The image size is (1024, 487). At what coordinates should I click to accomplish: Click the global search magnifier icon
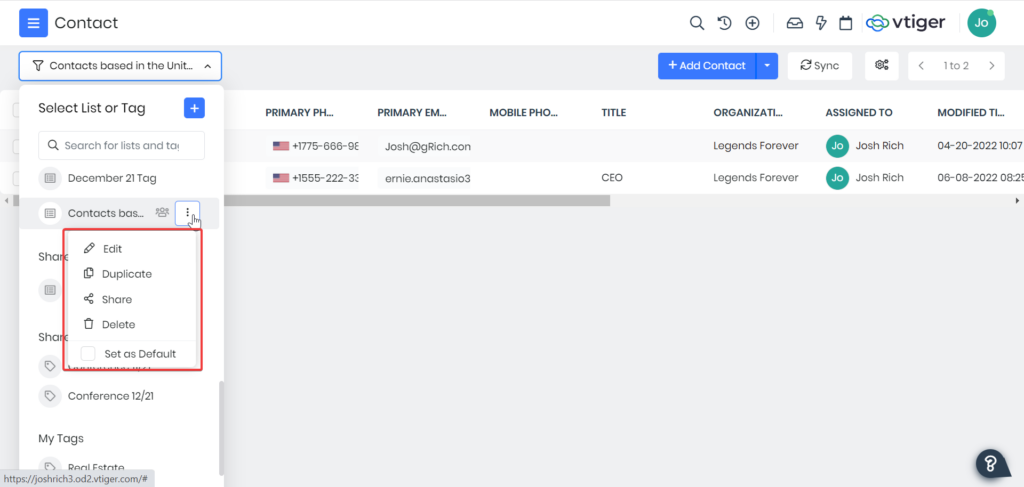coord(697,23)
